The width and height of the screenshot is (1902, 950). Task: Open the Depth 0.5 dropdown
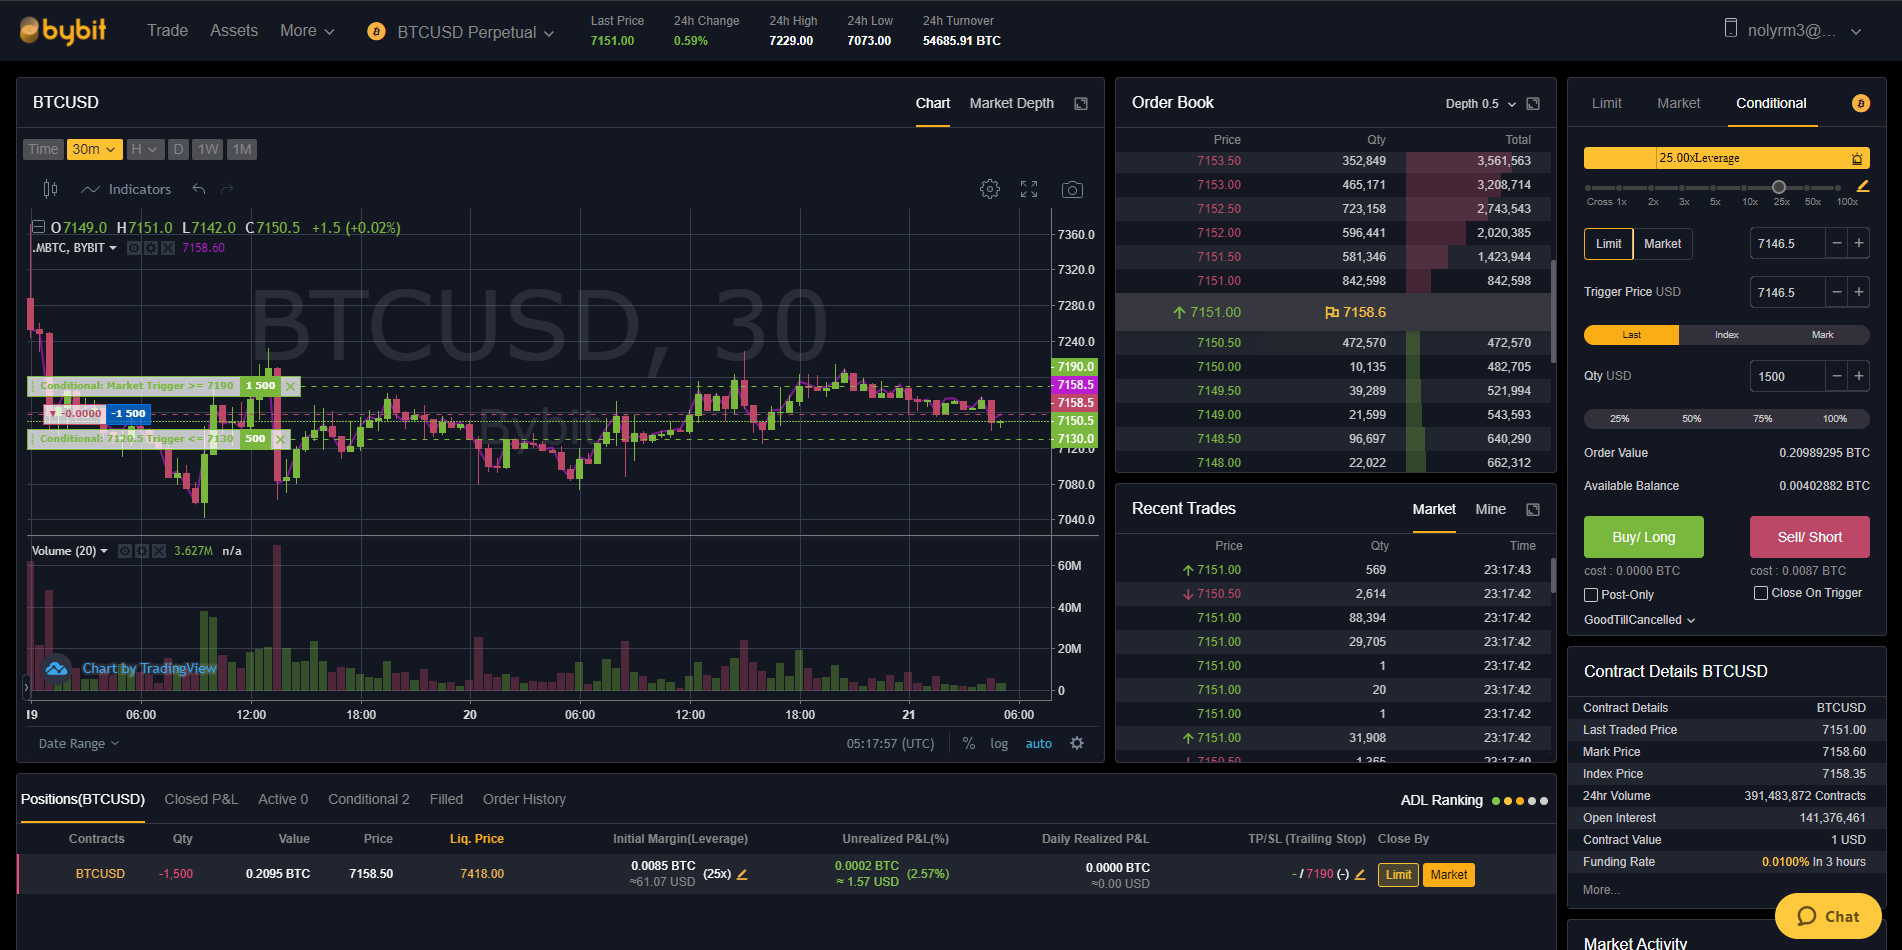coord(1481,104)
